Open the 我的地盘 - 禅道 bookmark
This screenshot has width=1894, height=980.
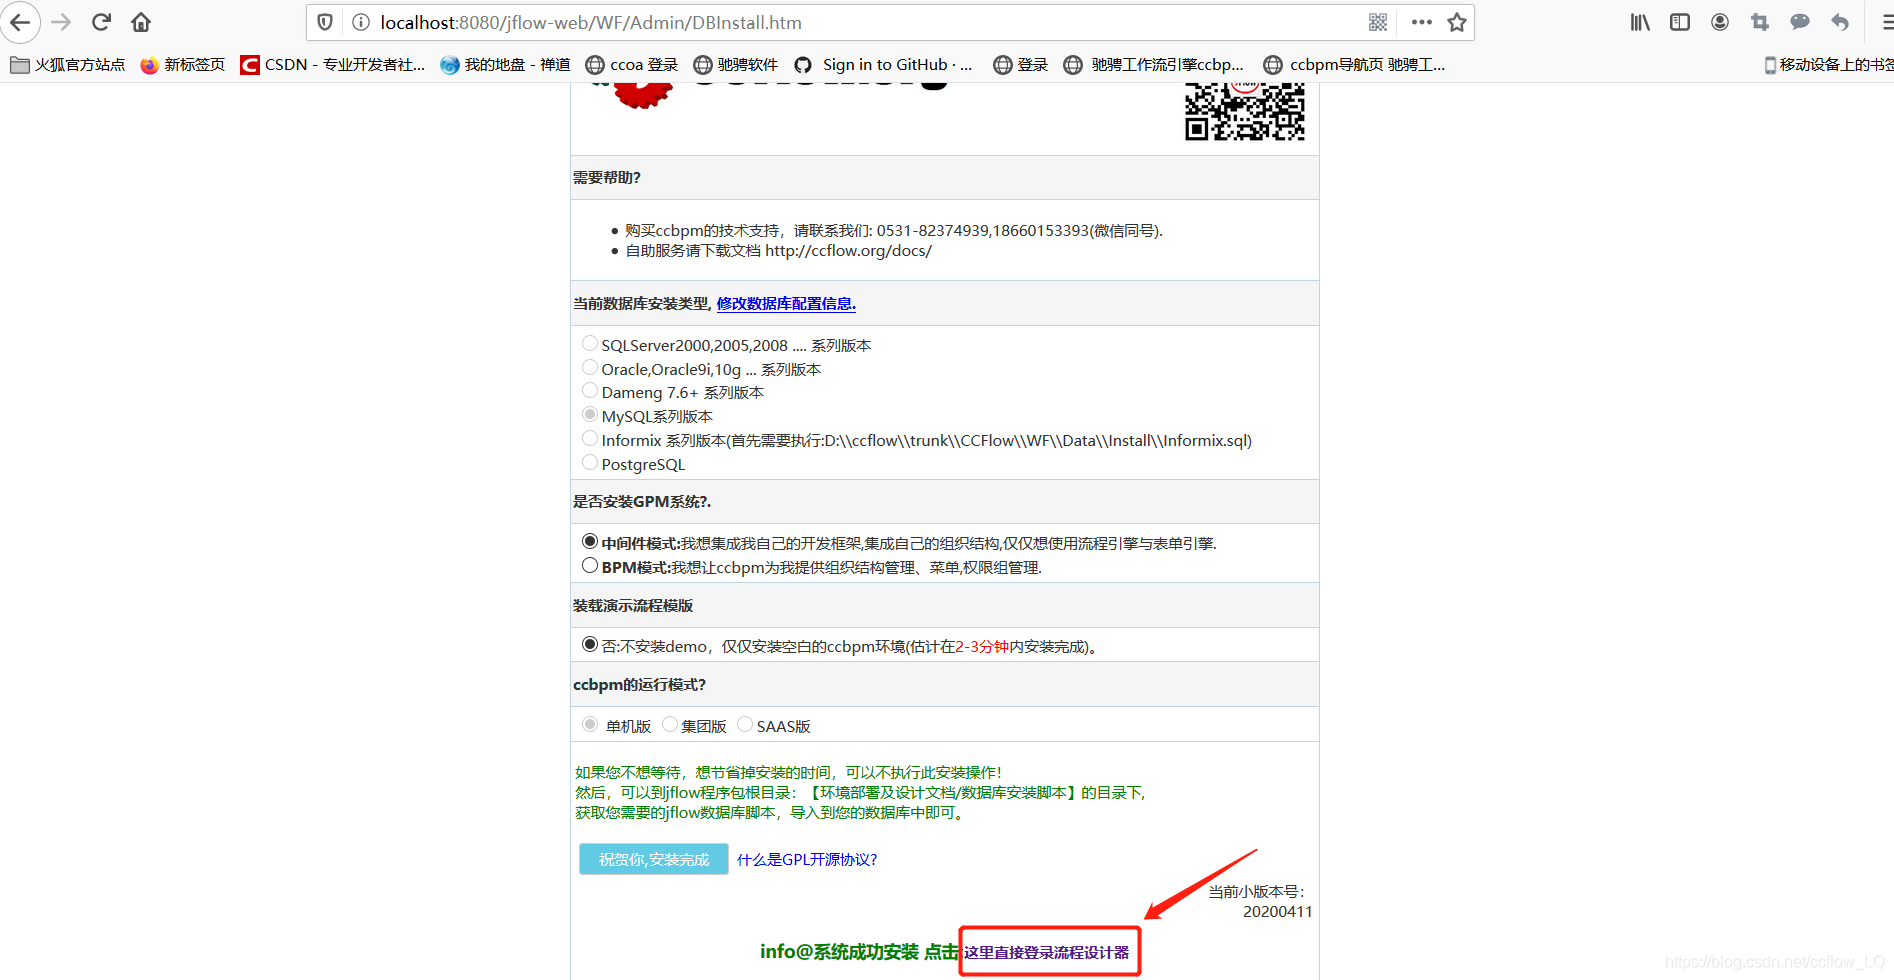pos(506,65)
